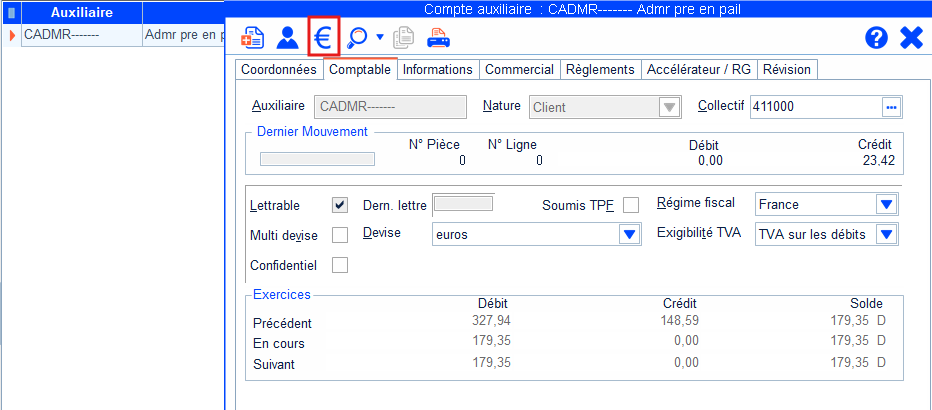Screen dimensions: 932x410
Task: Click the Collectif ellipsis browse button
Action: 890,106
